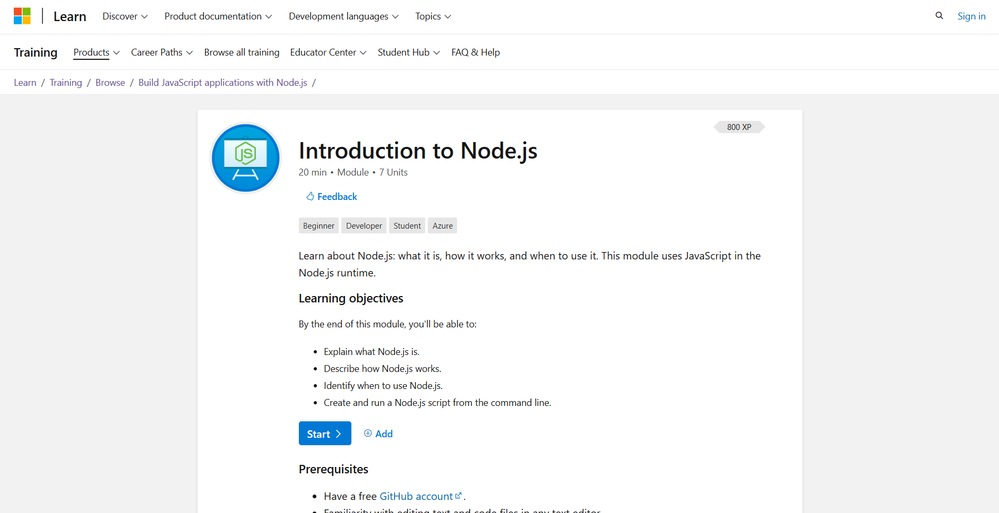Open the search magnifier icon

click(939, 16)
